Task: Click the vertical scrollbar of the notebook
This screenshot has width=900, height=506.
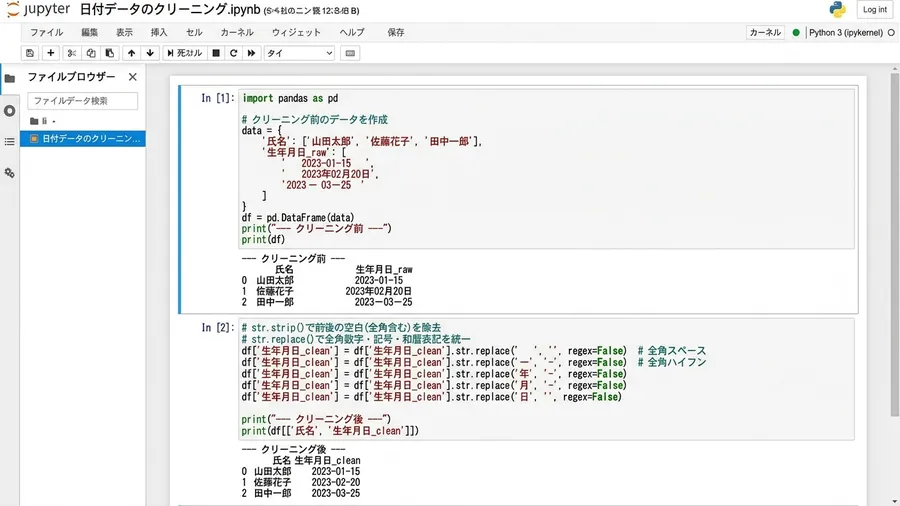Action: [x=894, y=244]
